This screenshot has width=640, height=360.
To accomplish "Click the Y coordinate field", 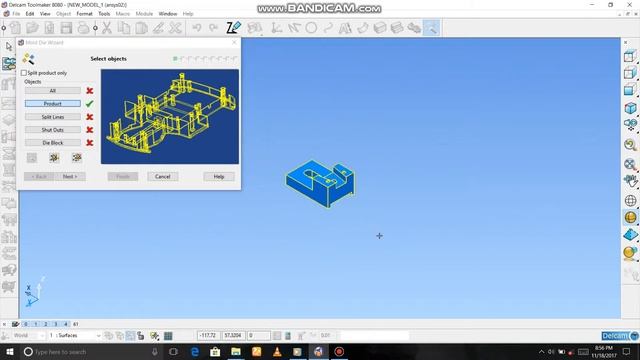I will click(233, 336).
